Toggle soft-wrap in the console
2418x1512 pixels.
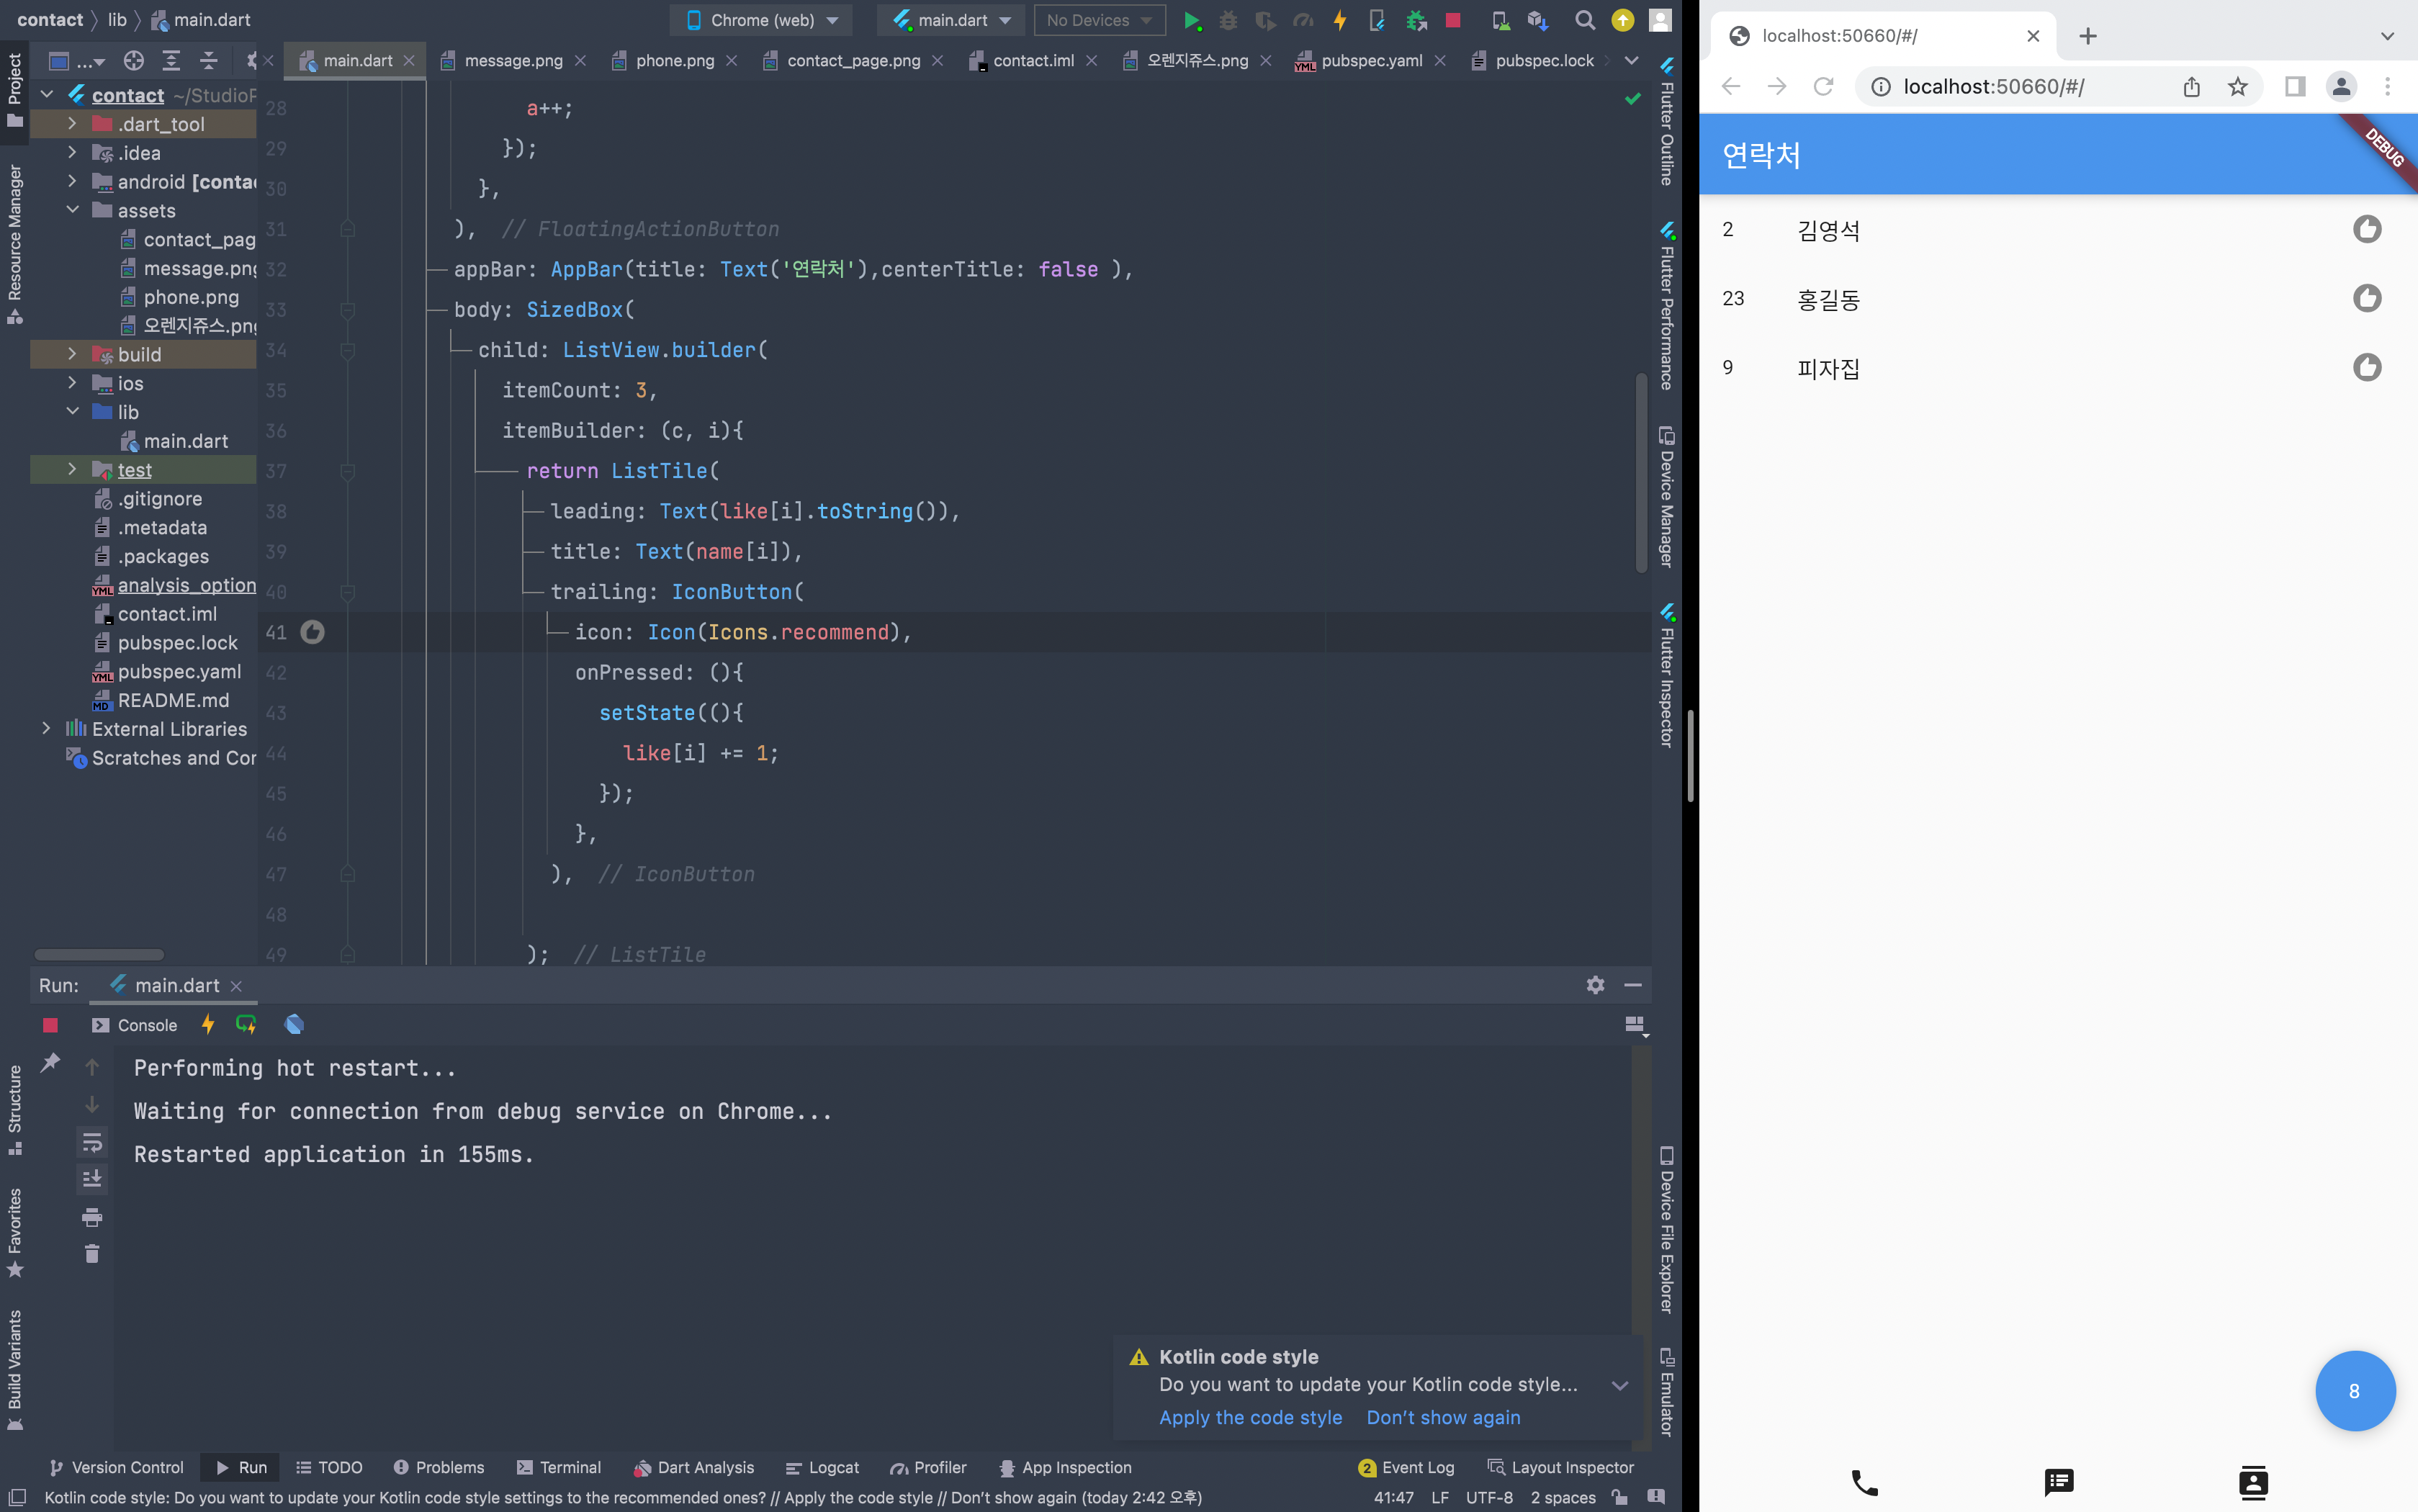(92, 1141)
